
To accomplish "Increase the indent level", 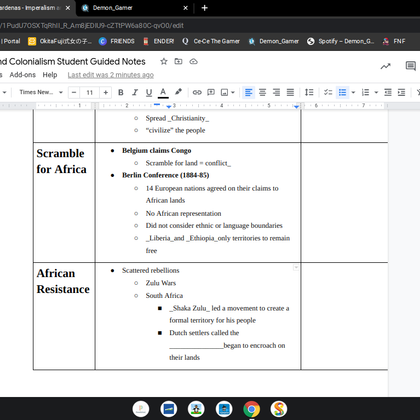I will pos(402,92).
